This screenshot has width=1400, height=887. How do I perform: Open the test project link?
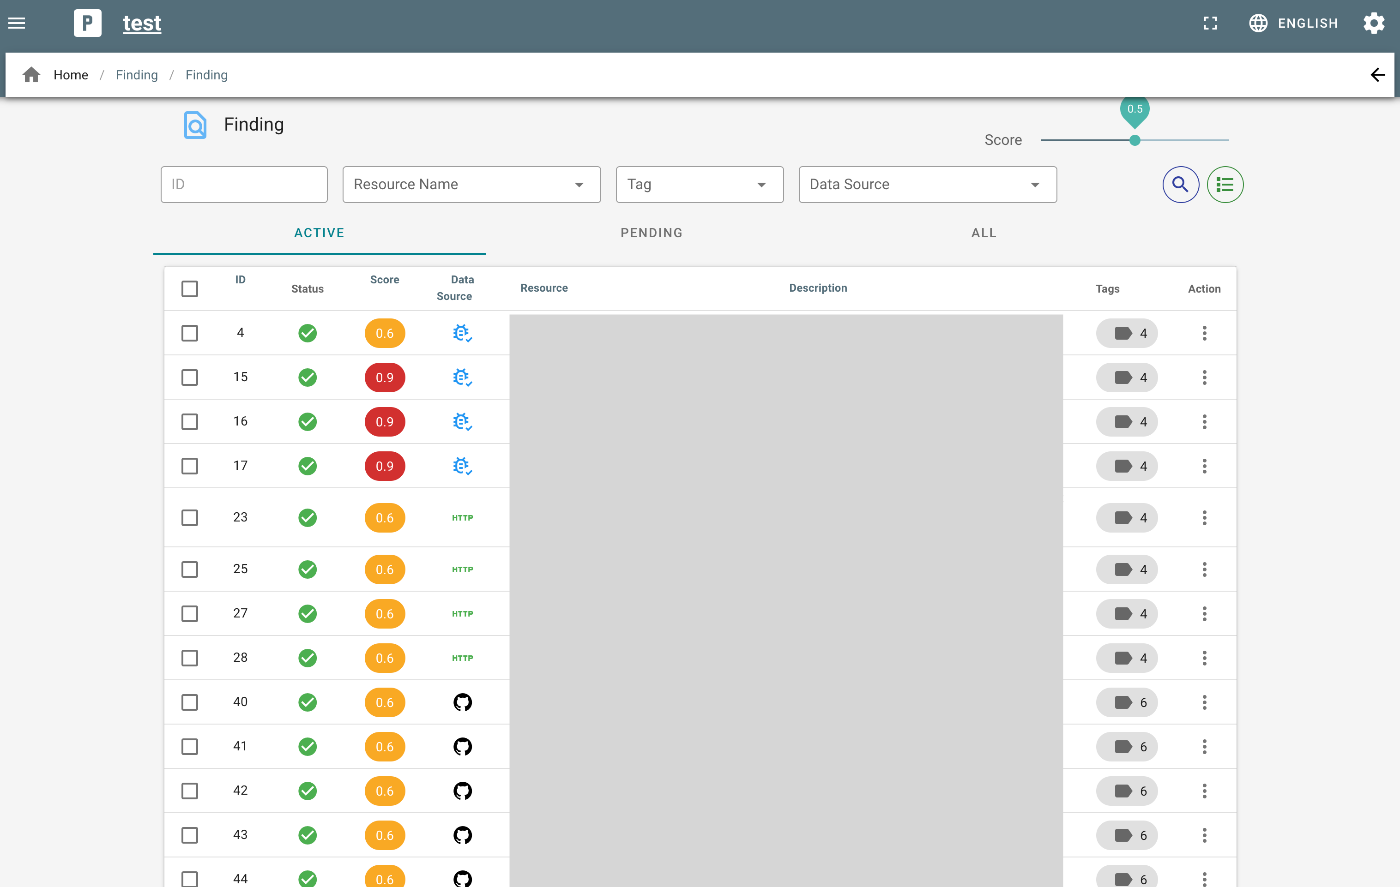pos(142,23)
